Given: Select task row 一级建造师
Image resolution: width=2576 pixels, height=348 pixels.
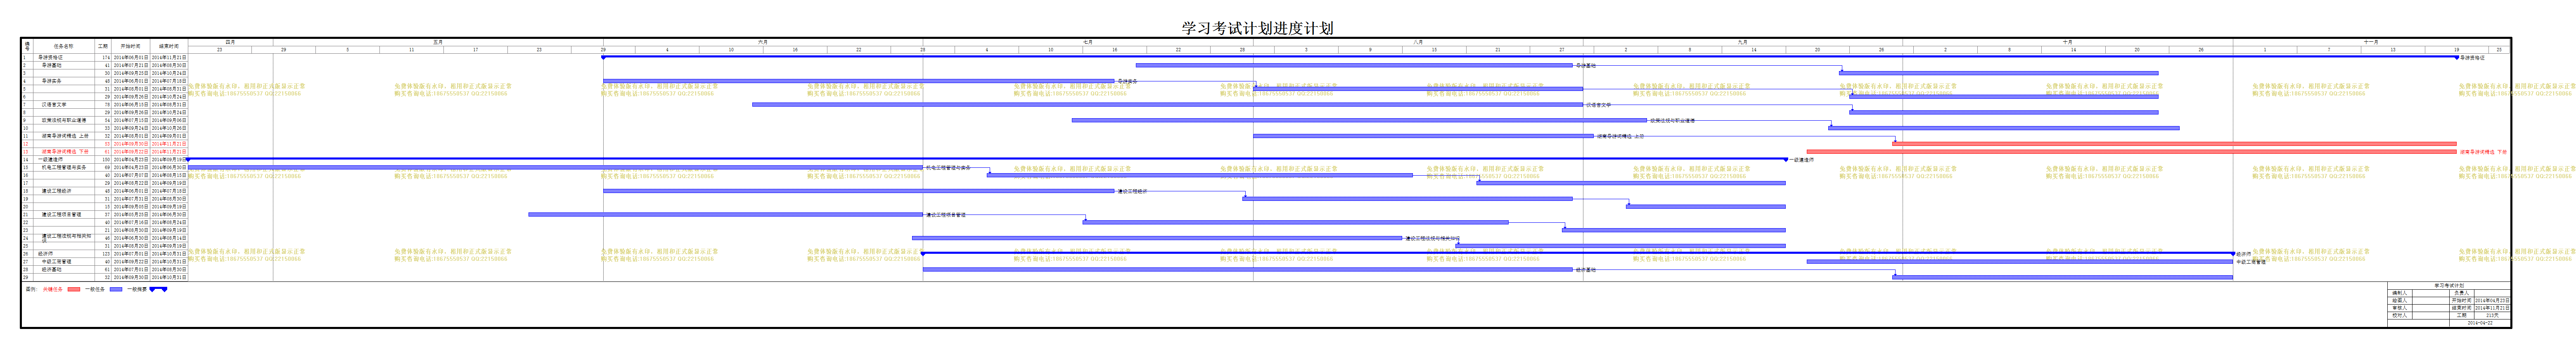Looking at the screenshot, I should pyautogui.click(x=104, y=159).
